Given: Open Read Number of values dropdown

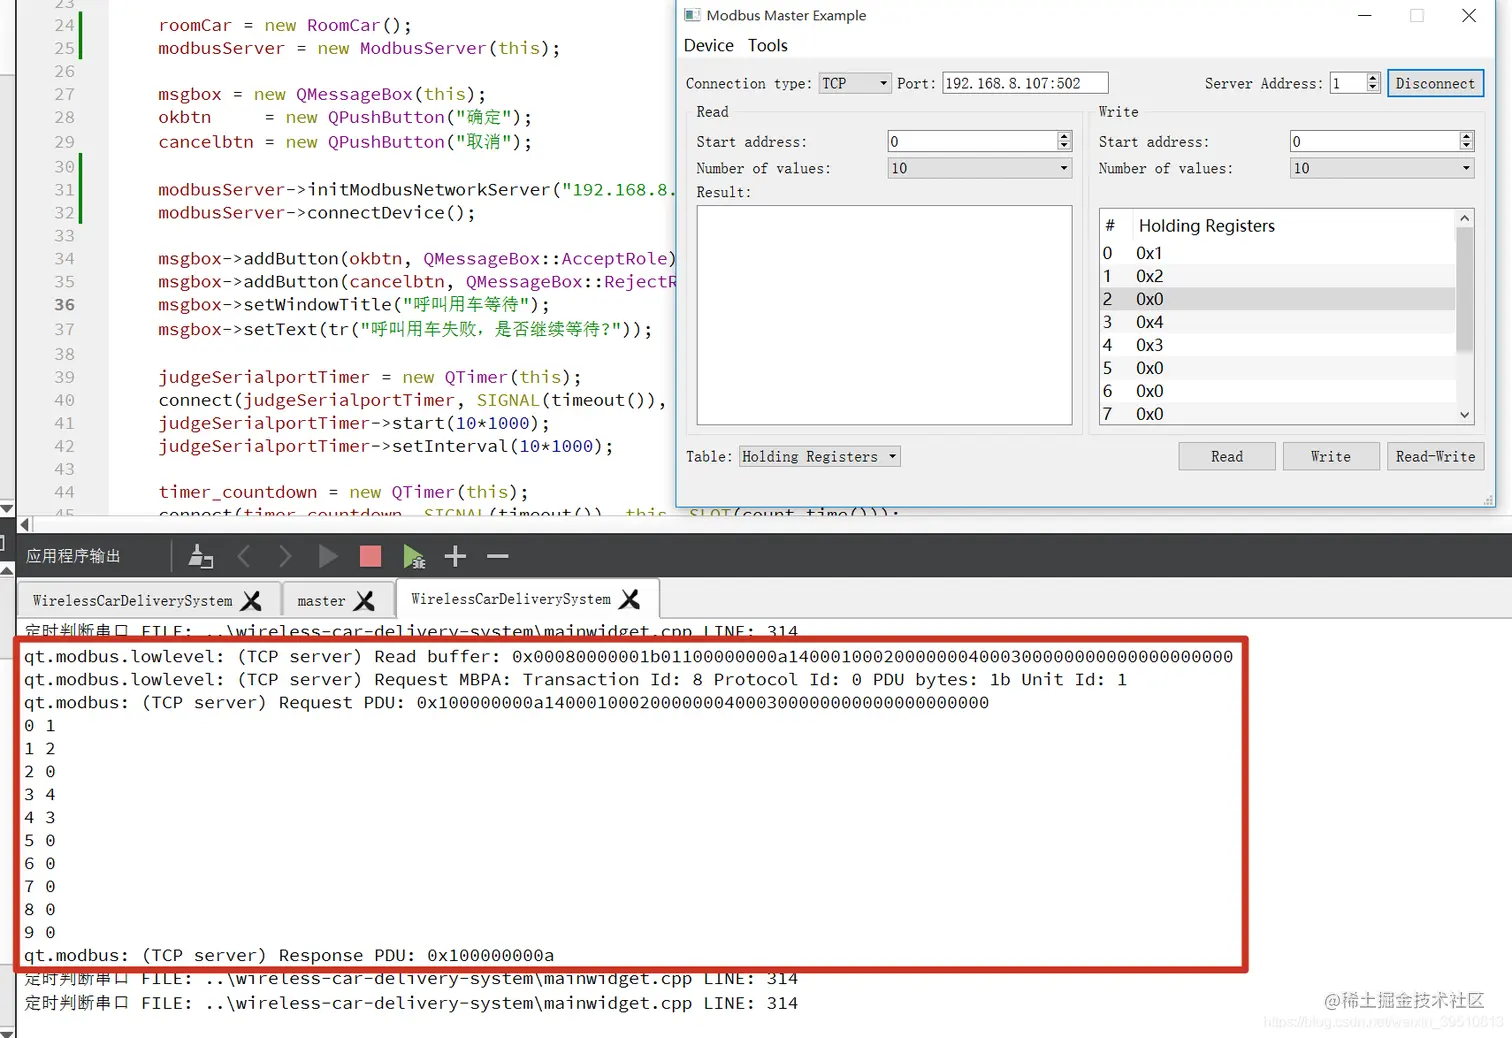Looking at the screenshot, I should coord(980,168).
